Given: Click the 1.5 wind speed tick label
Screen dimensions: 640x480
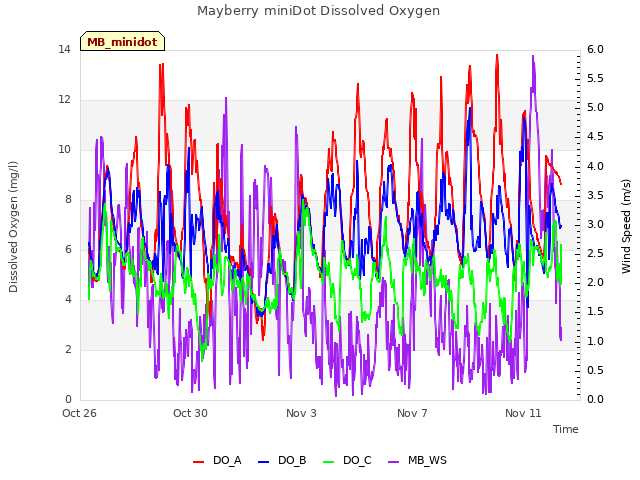Looking at the screenshot, I should point(595,312).
